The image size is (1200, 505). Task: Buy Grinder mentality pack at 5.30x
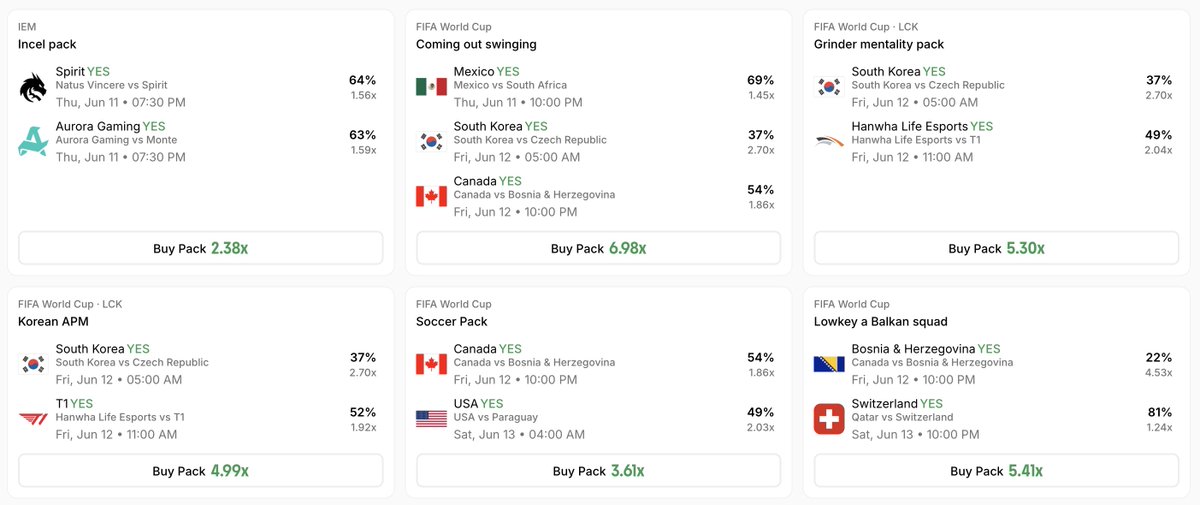point(996,248)
